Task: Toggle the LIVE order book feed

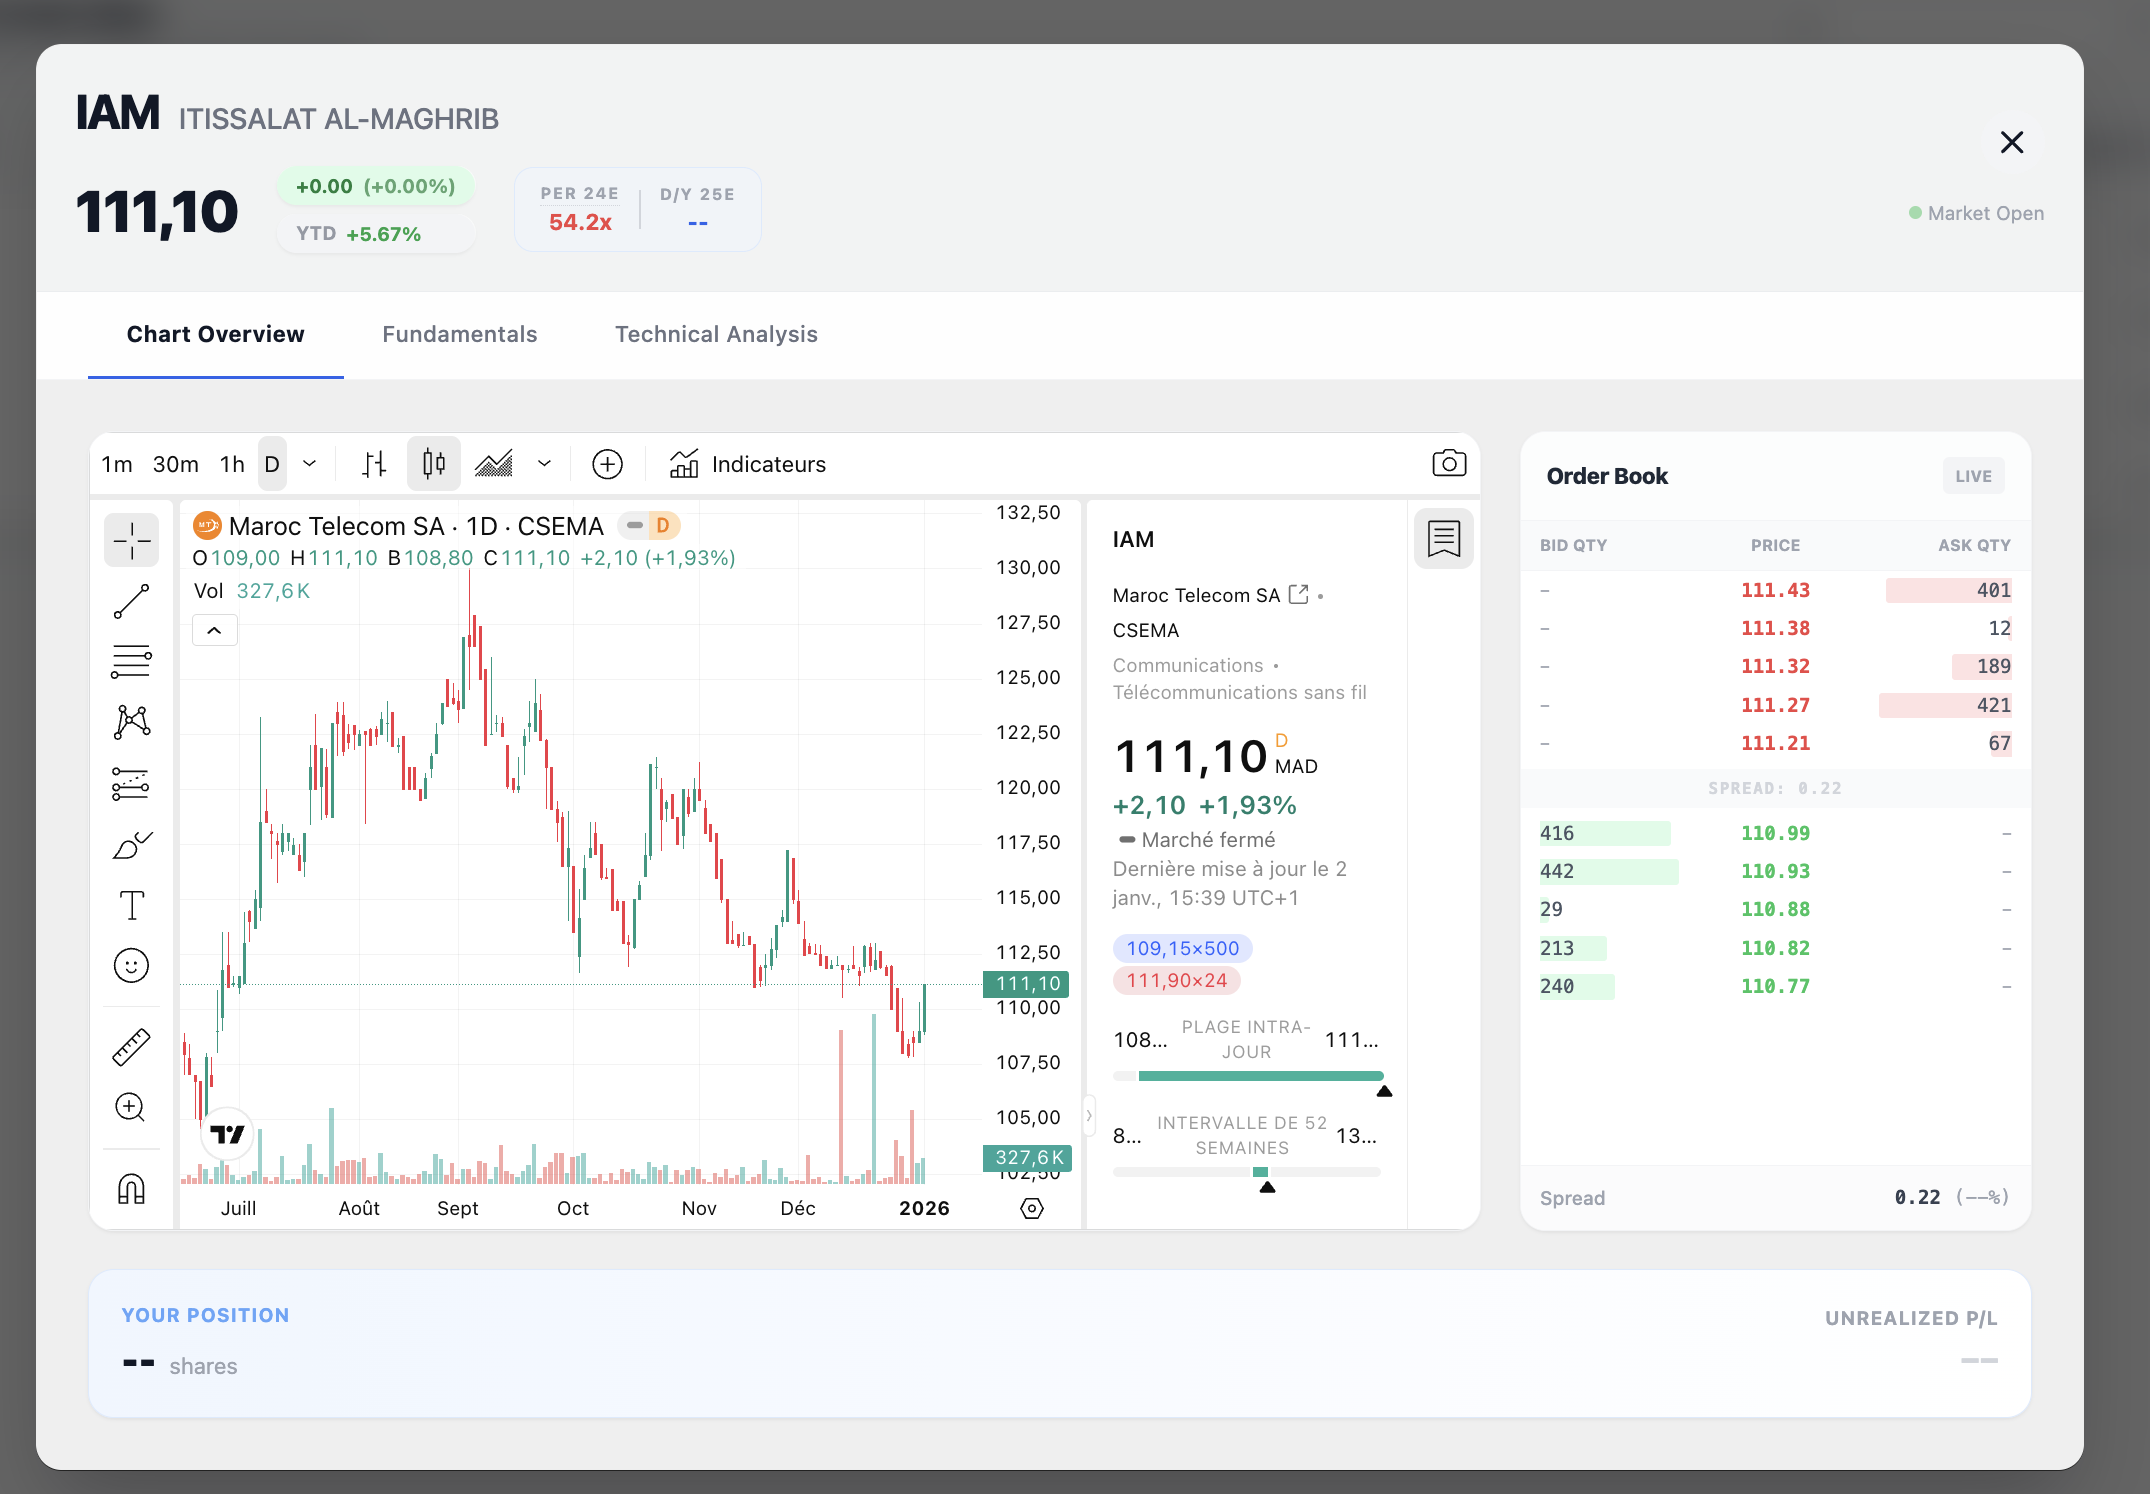Action: [x=1972, y=475]
